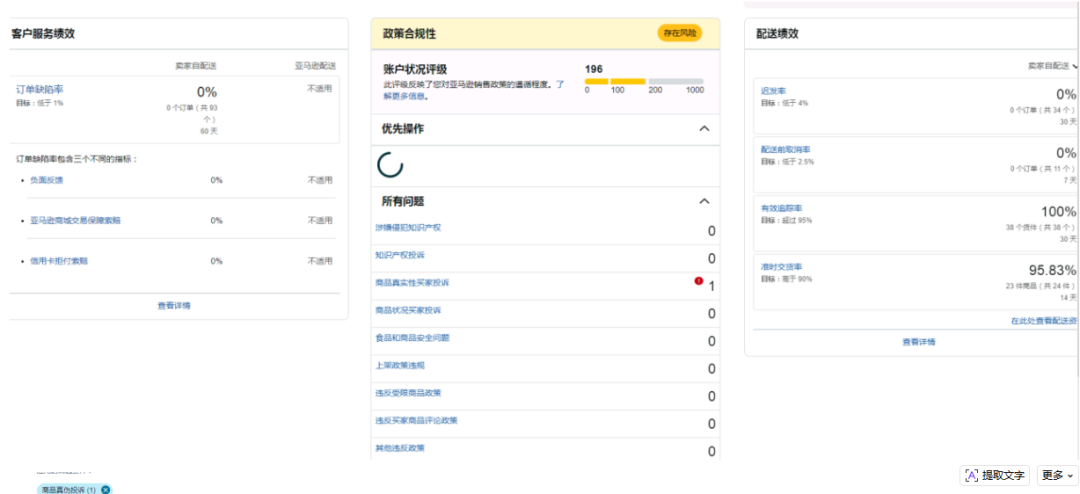Open the 配送前取消率 delivery metric
The image size is (1080, 494).
(x=785, y=150)
